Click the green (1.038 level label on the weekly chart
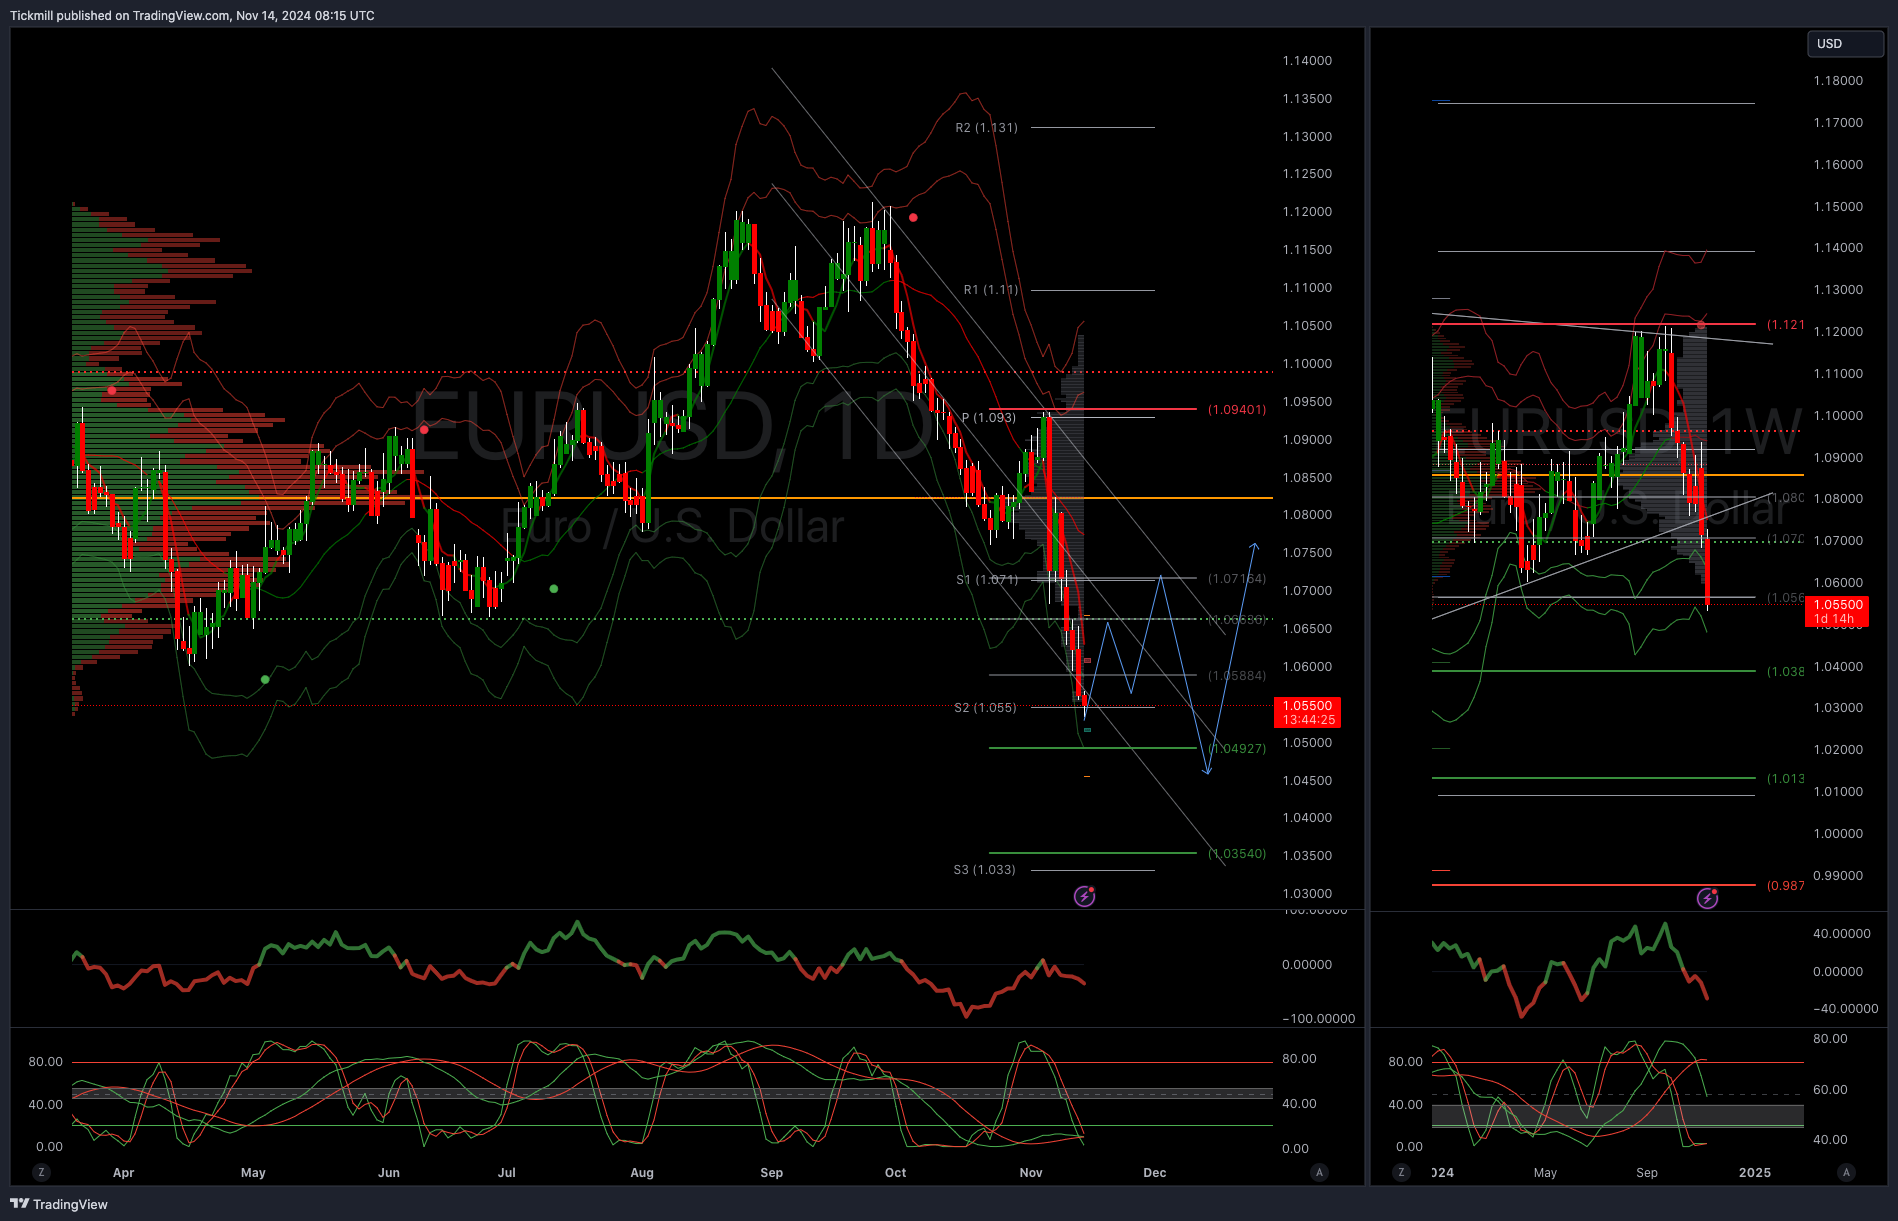This screenshot has width=1898, height=1221. (x=1785, y=672)
